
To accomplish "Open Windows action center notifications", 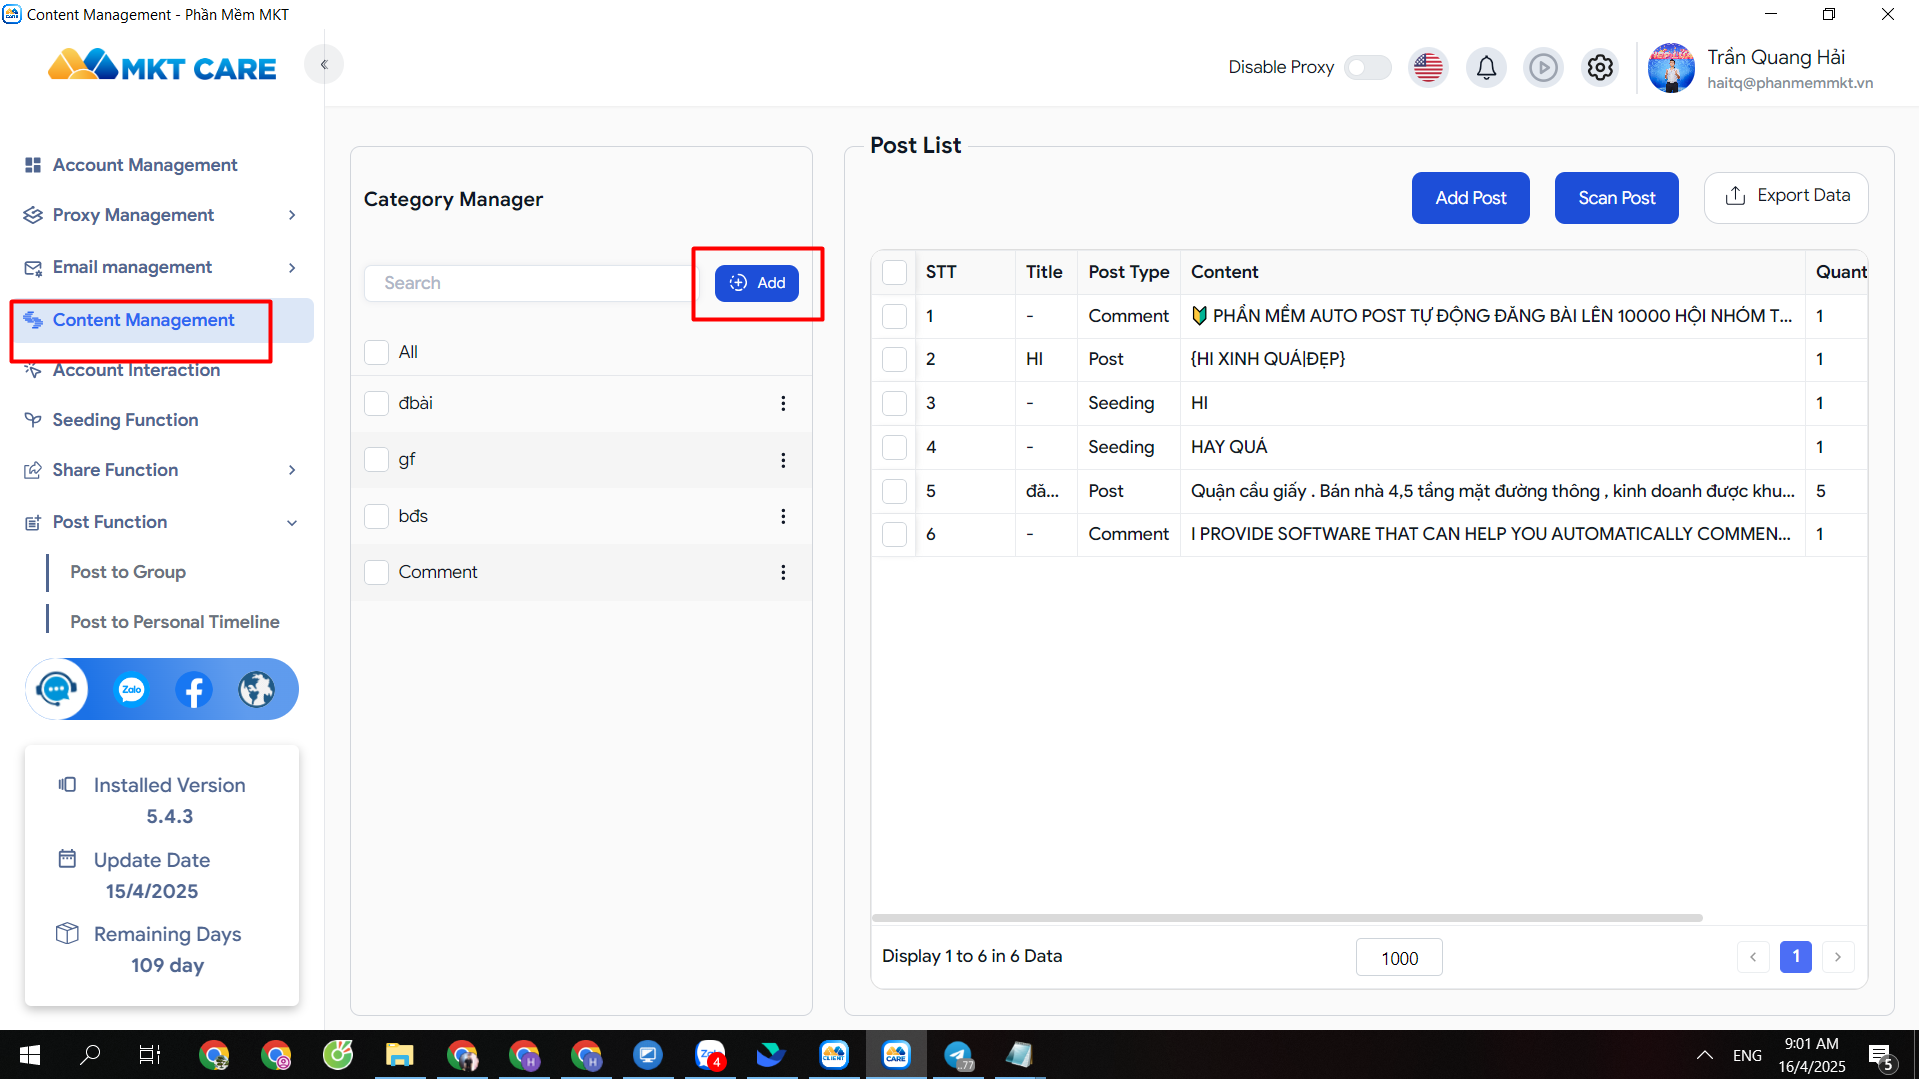I will point(1880,1055).
